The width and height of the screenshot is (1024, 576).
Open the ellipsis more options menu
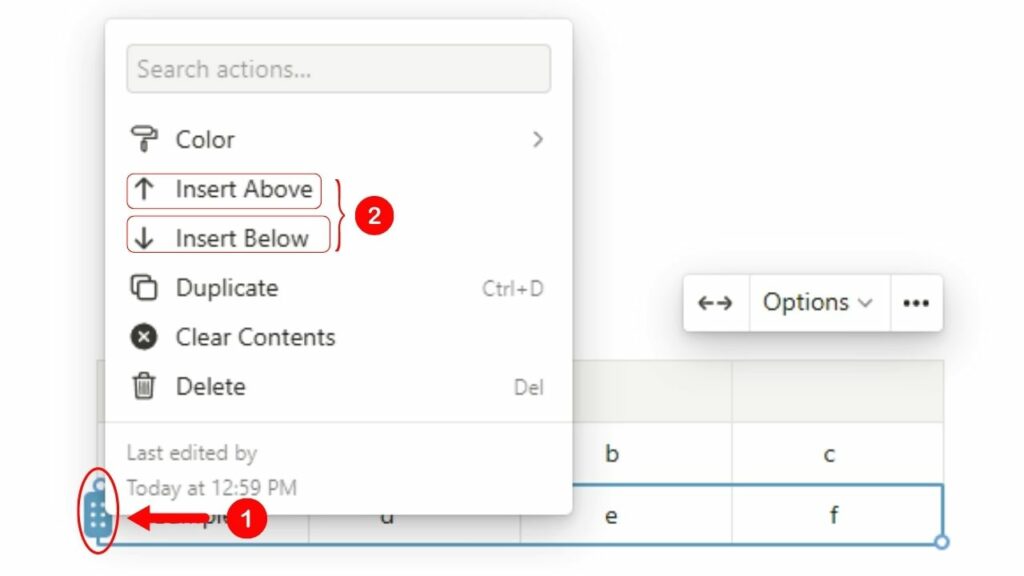pos(915,302)
